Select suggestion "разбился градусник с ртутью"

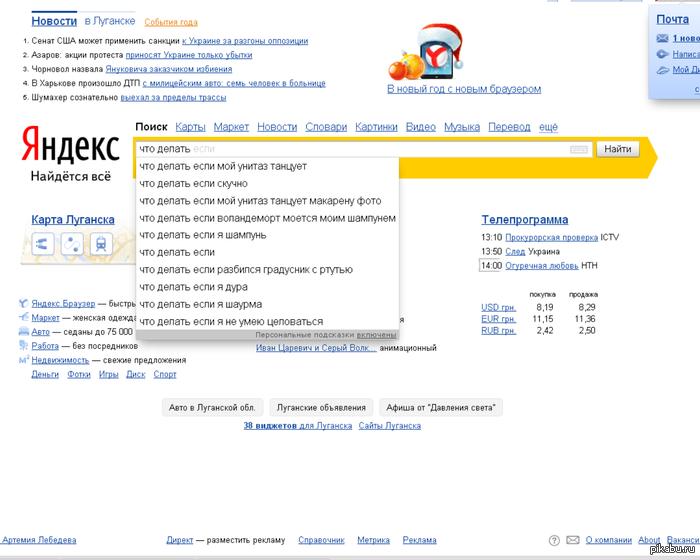[267, 270]
